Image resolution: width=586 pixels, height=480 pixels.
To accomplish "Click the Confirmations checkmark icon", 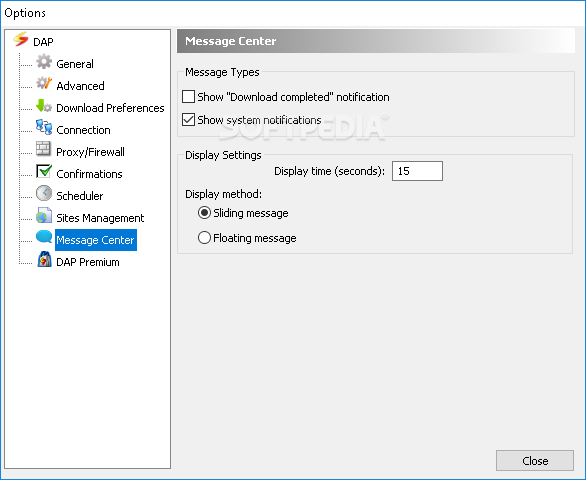I will point(44,171).
